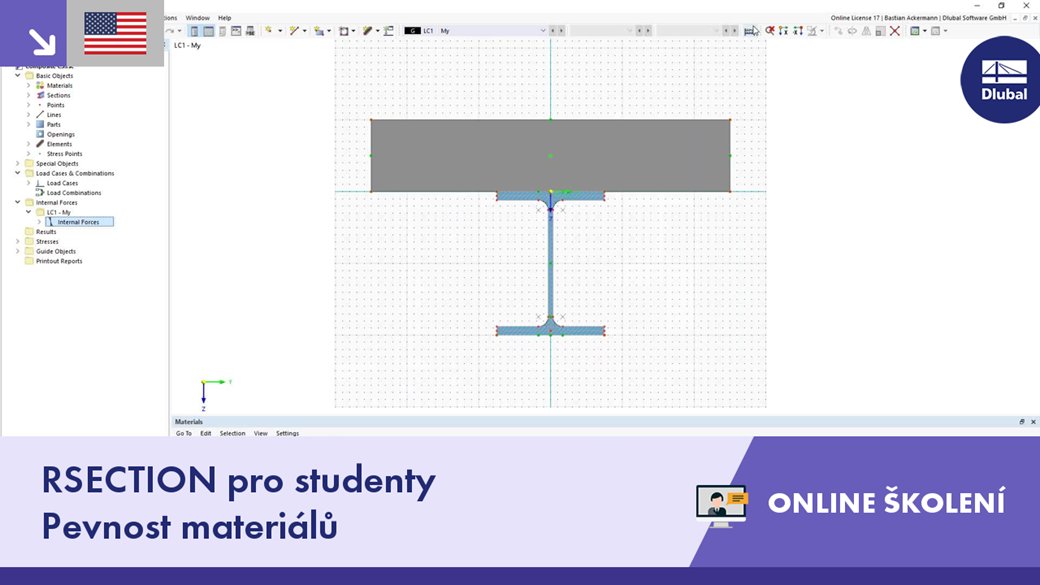The width and height of the screenshot is (1040, 585).
Task: Toggle the tables panel icon in toolbar
Action: pos(208,31)
